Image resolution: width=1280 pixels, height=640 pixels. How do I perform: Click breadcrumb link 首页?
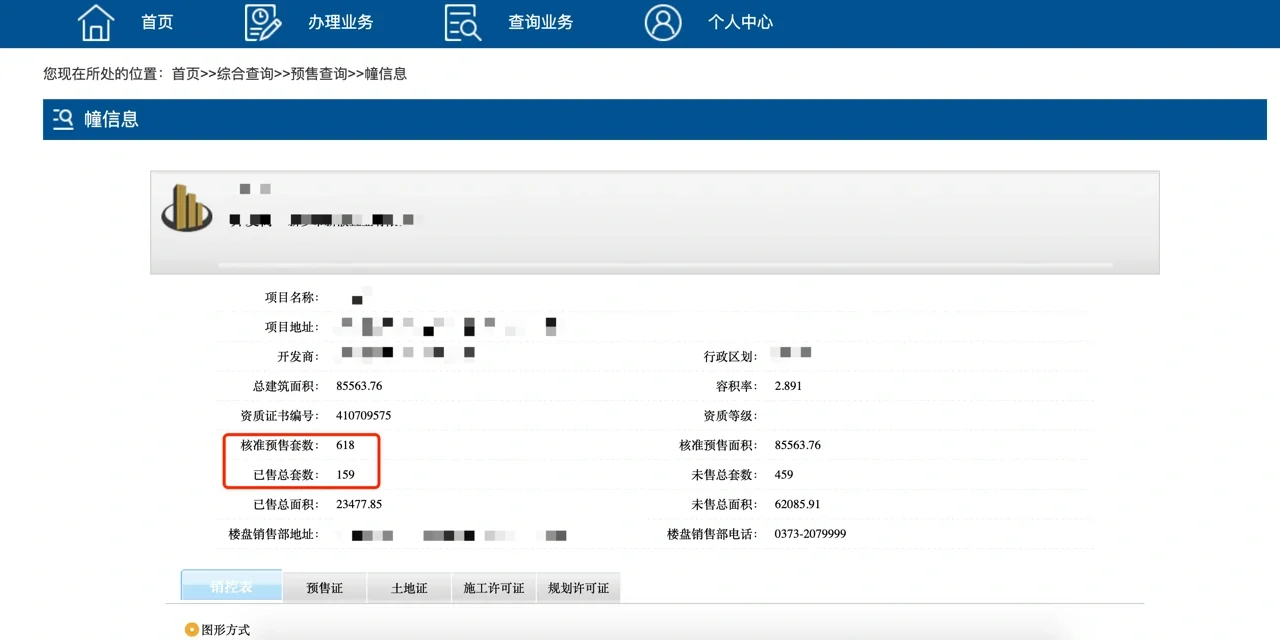click(186, 74)
